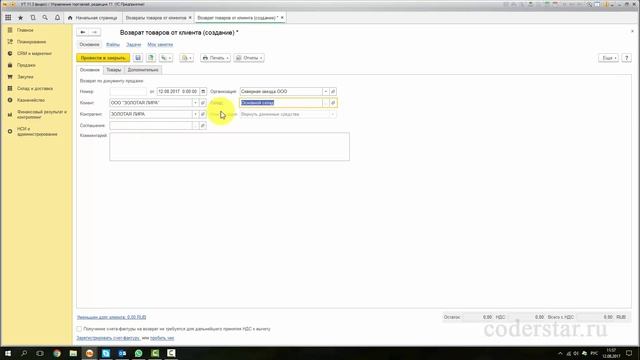Click into the Номер input field
Screen dimensions: 640x360
128,91
